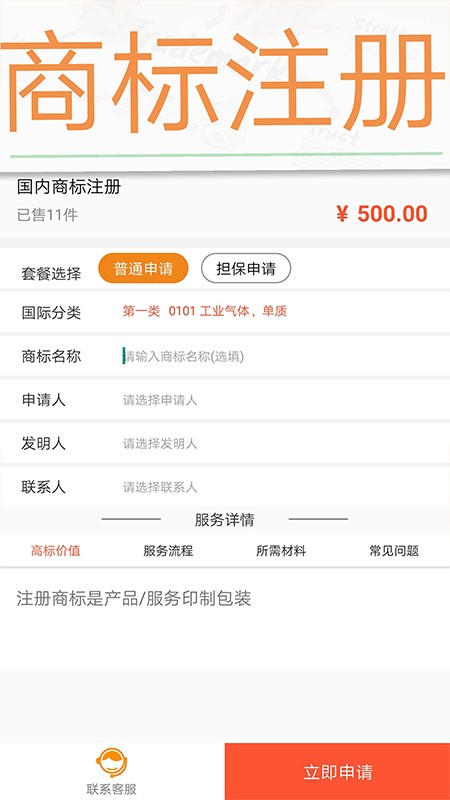
Task: Tap the 联系客服 text label
Action: (x=112, y=789)
